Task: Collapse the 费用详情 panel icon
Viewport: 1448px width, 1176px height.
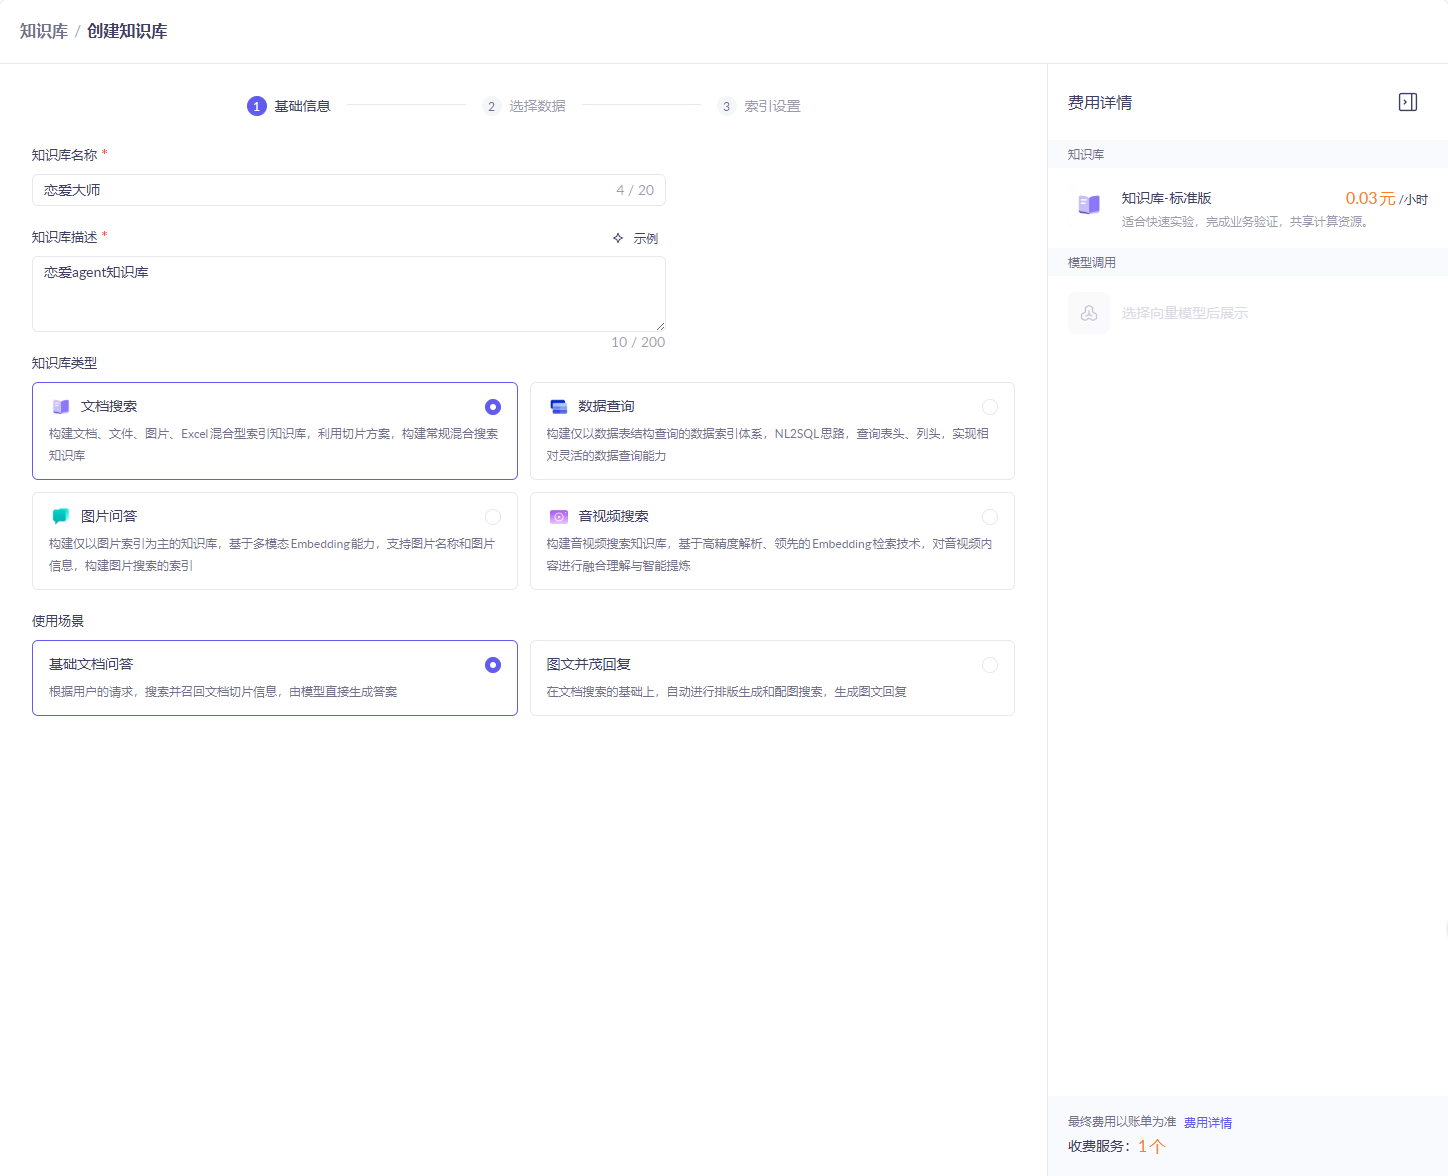Action: [x=1407, y=102]
